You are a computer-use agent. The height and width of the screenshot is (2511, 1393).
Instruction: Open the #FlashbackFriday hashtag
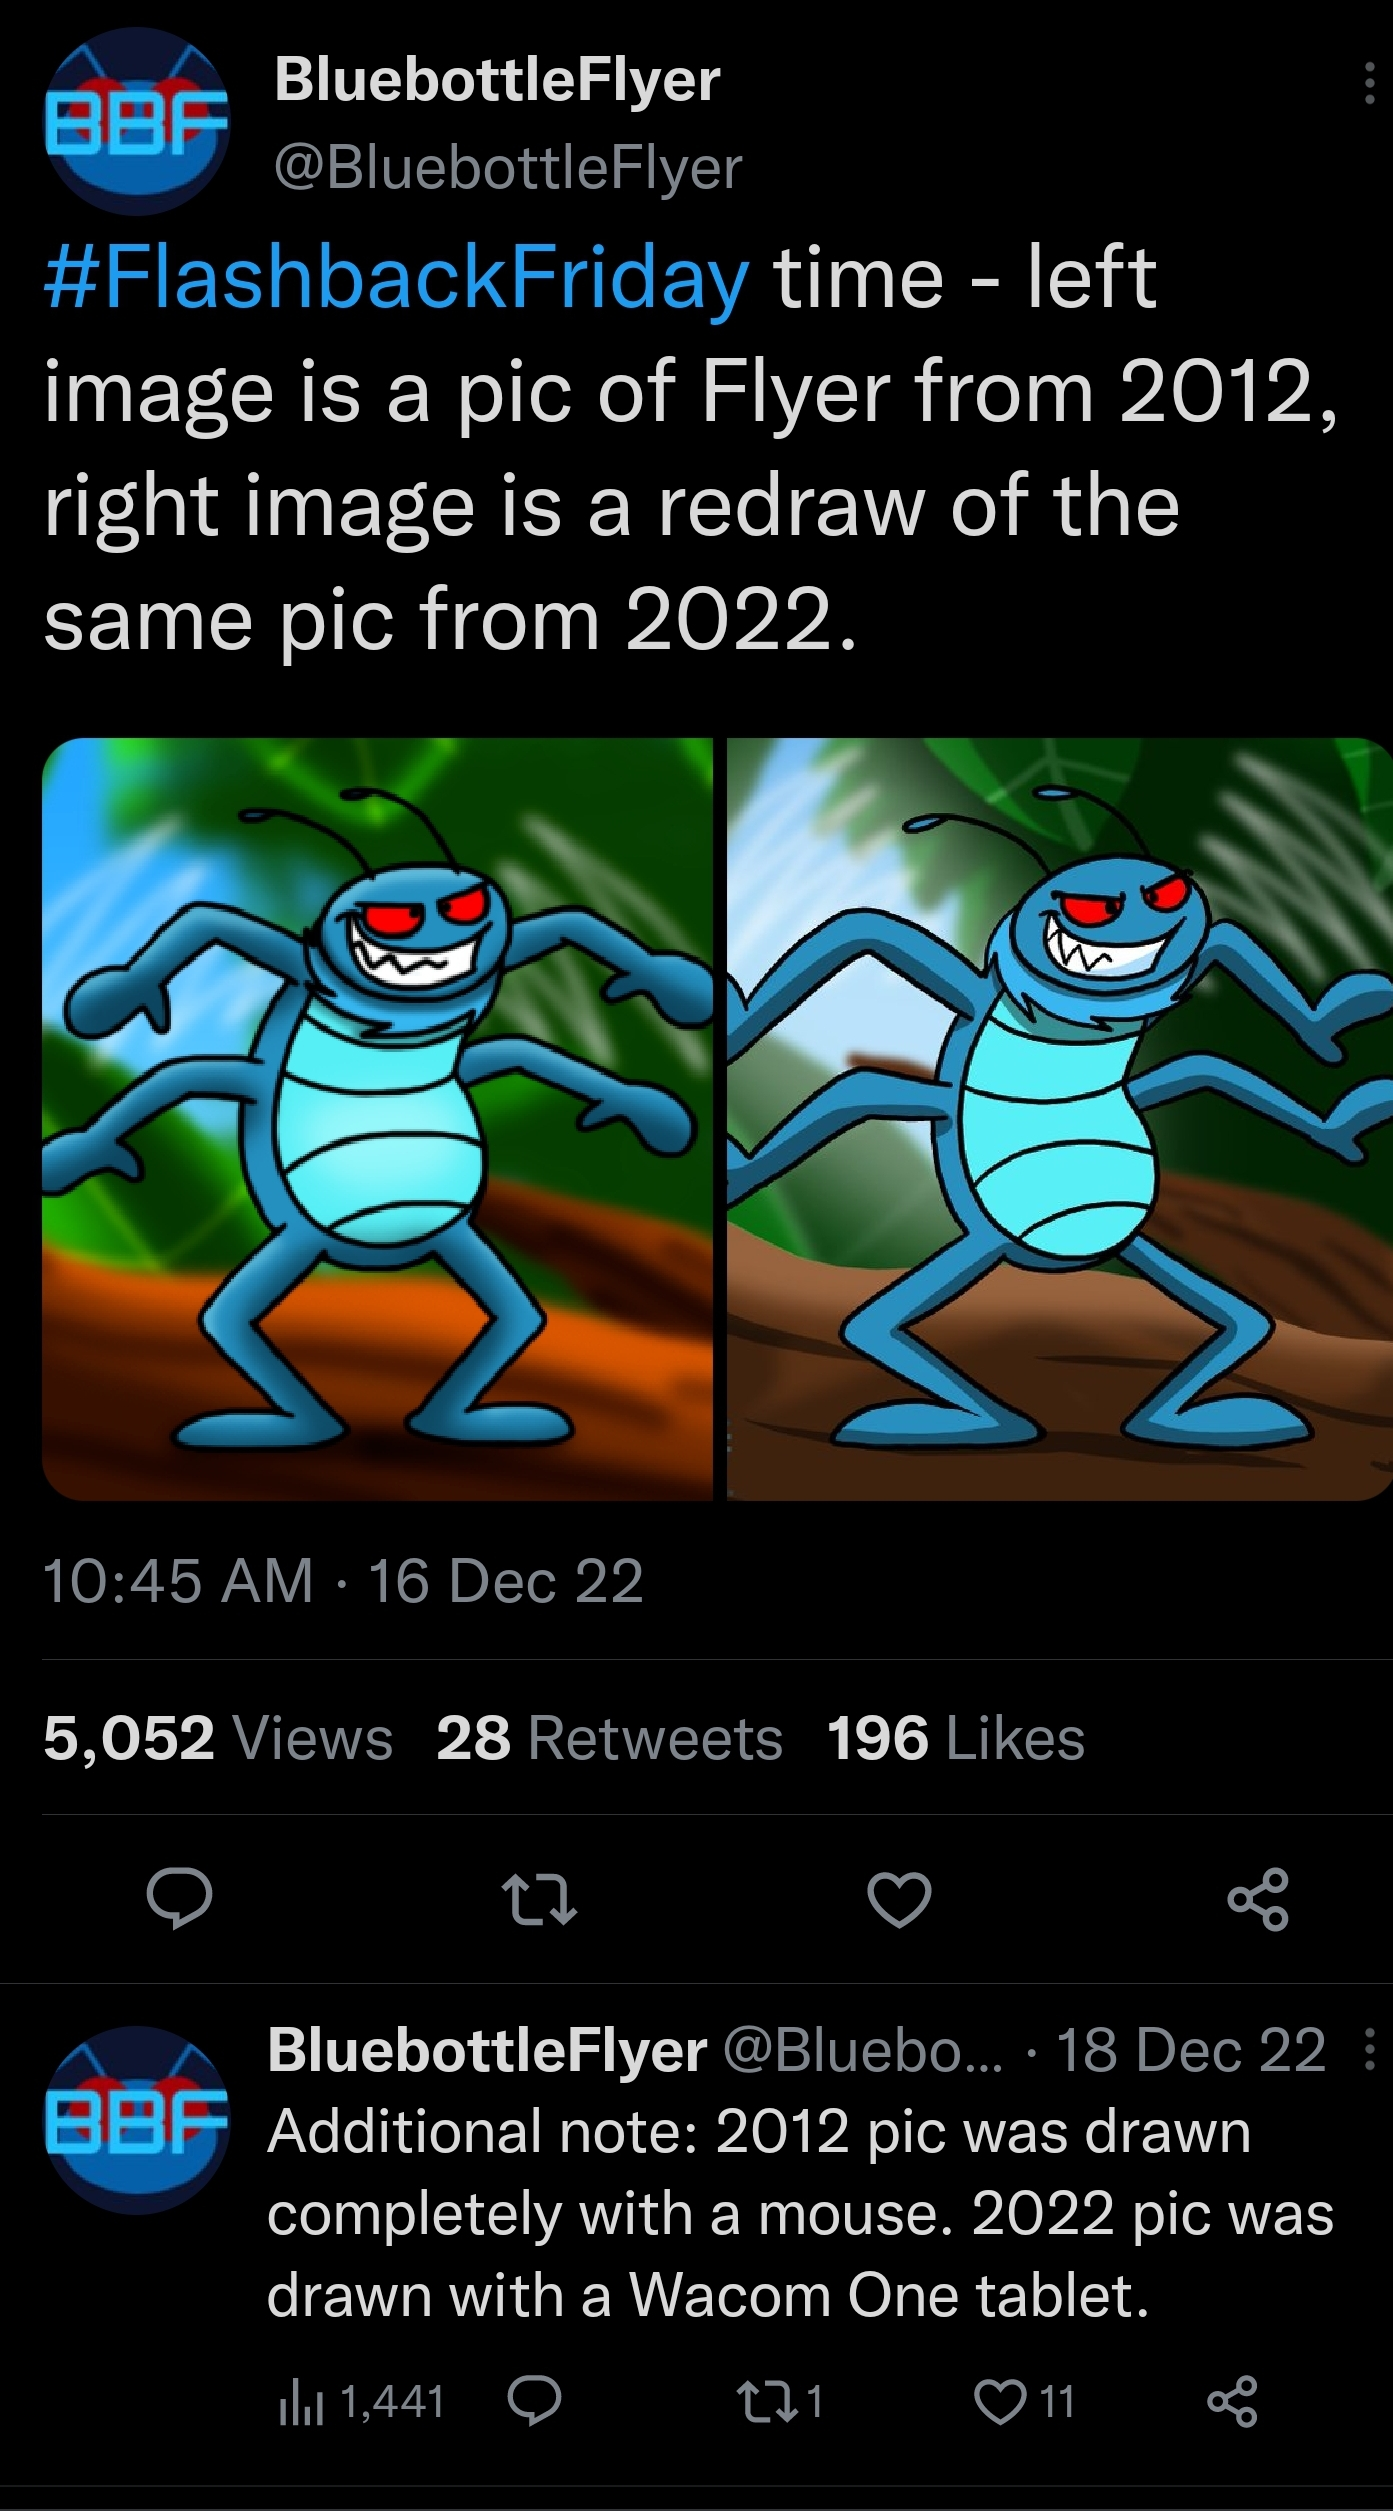396,277
